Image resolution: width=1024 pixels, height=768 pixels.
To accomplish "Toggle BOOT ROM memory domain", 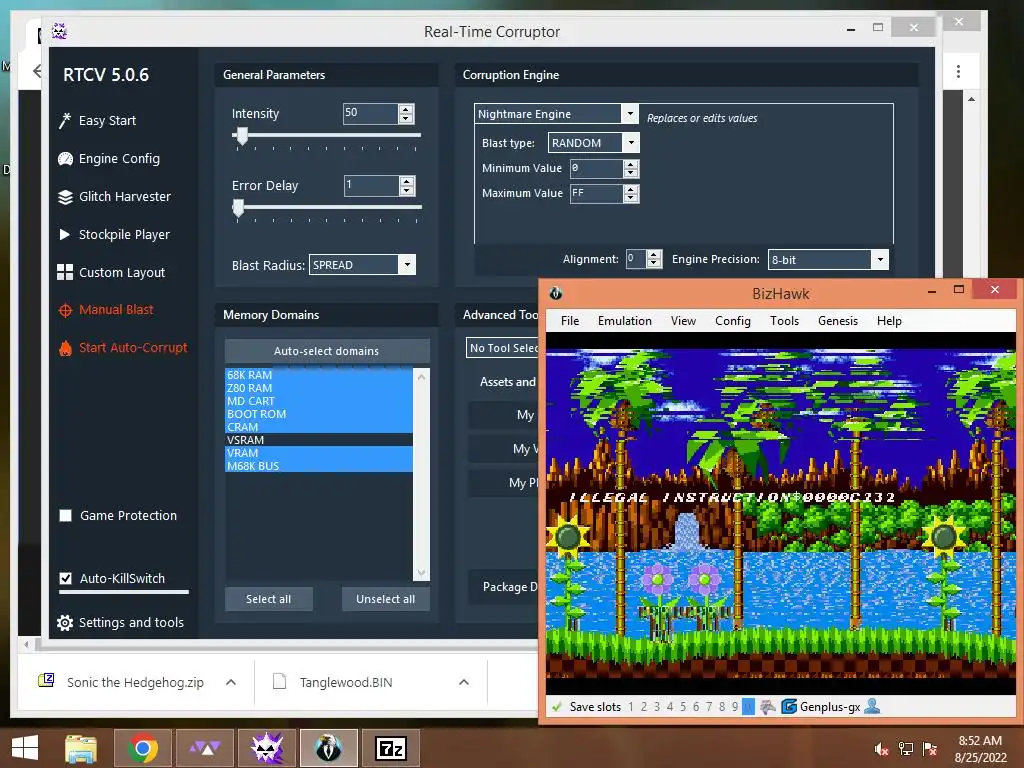I will (319, 414).
